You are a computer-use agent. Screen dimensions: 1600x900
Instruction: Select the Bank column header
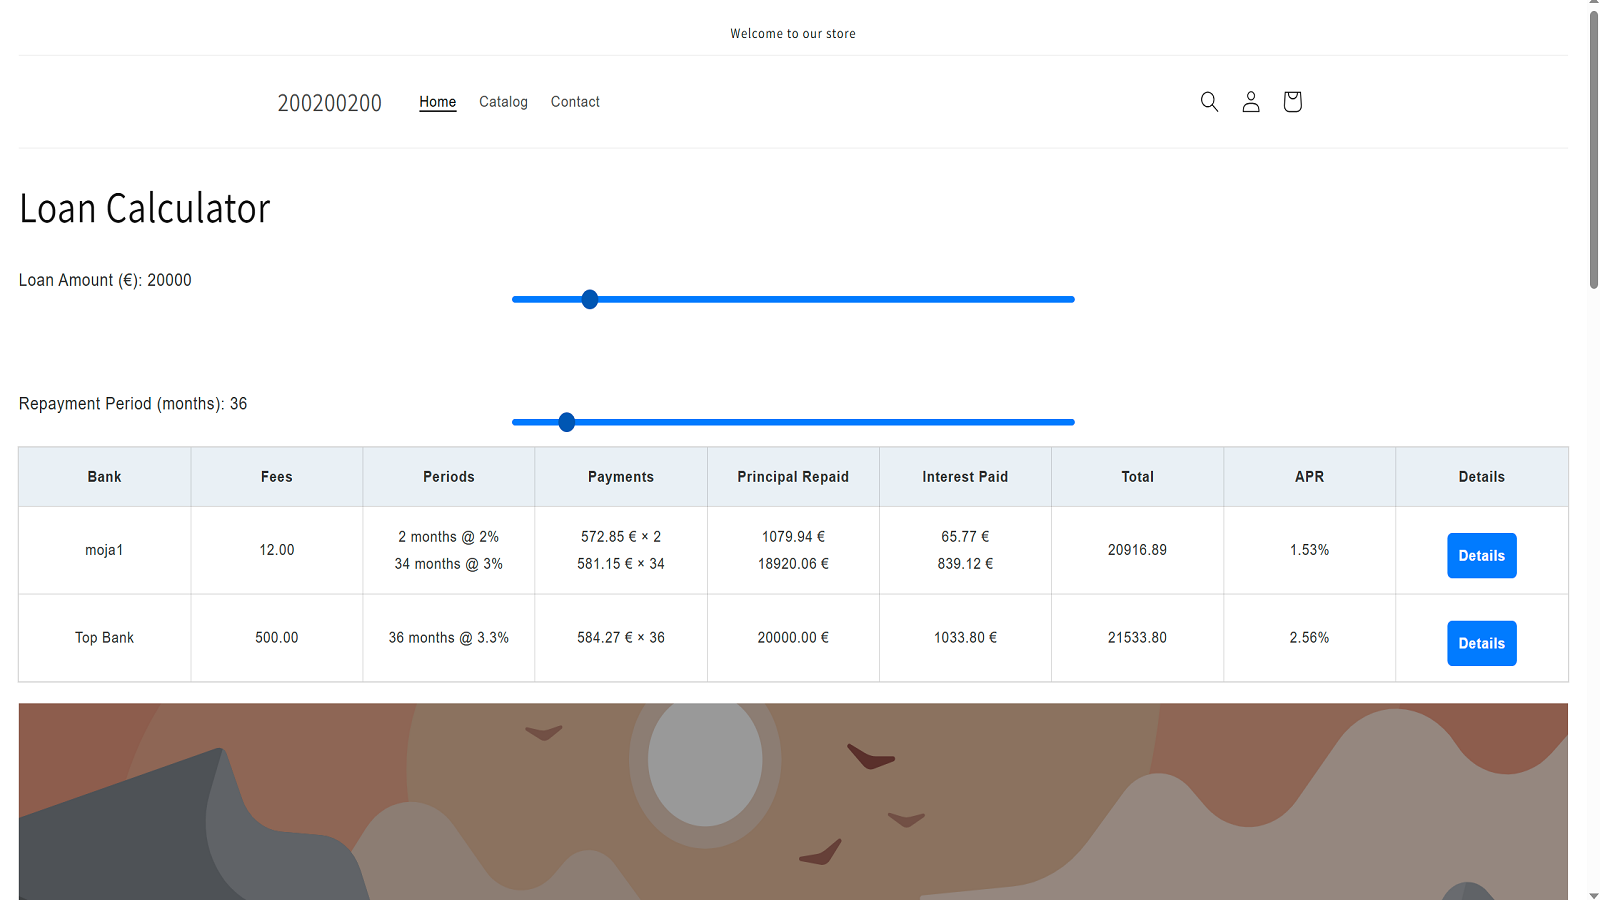[104, 477]
